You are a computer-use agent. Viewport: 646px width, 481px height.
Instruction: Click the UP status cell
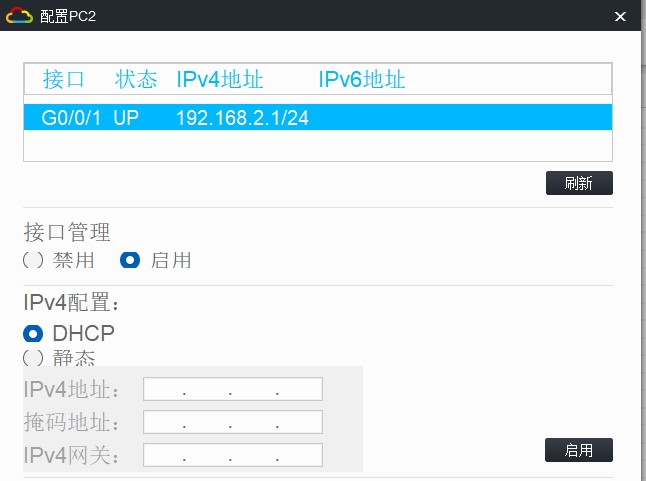[x=126, y=118]
